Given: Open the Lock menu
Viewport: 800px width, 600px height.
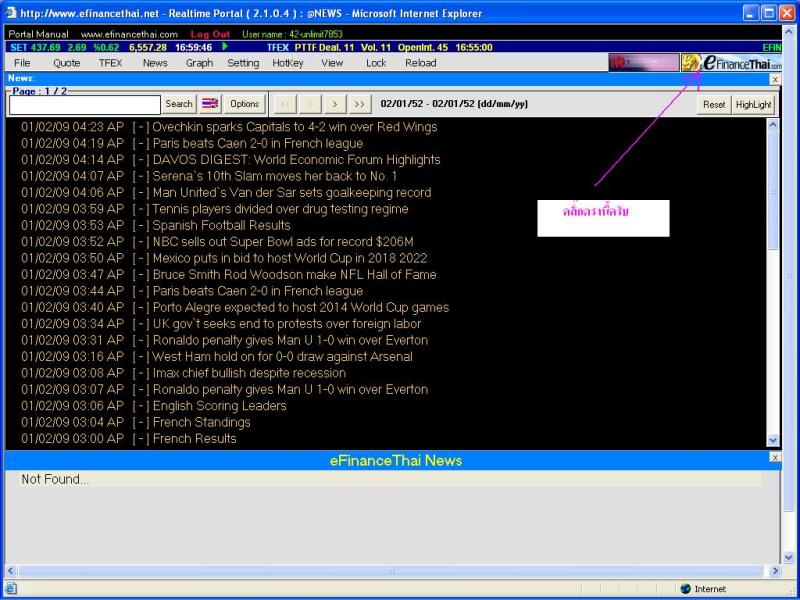Looking at the screenshot, I should pyautogui.click(x=376, y=63).
